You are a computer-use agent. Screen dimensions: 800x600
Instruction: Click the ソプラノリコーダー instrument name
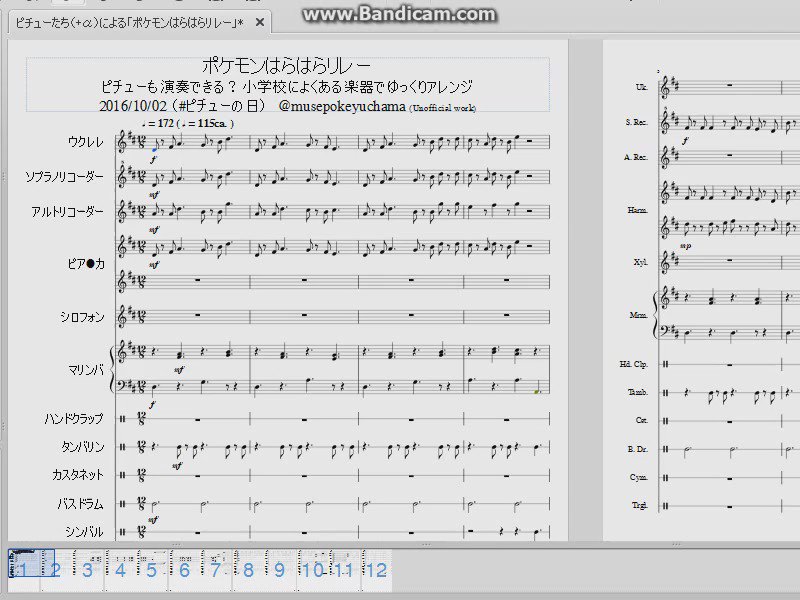click(64, 177)
